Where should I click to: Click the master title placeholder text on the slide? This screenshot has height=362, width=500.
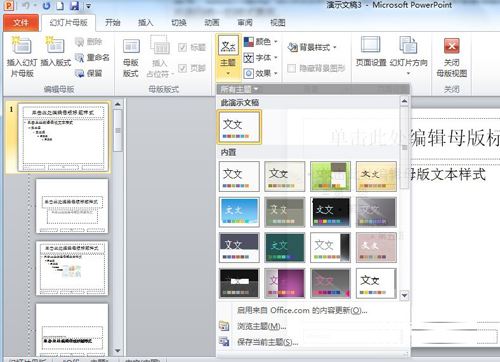(455, 137)
